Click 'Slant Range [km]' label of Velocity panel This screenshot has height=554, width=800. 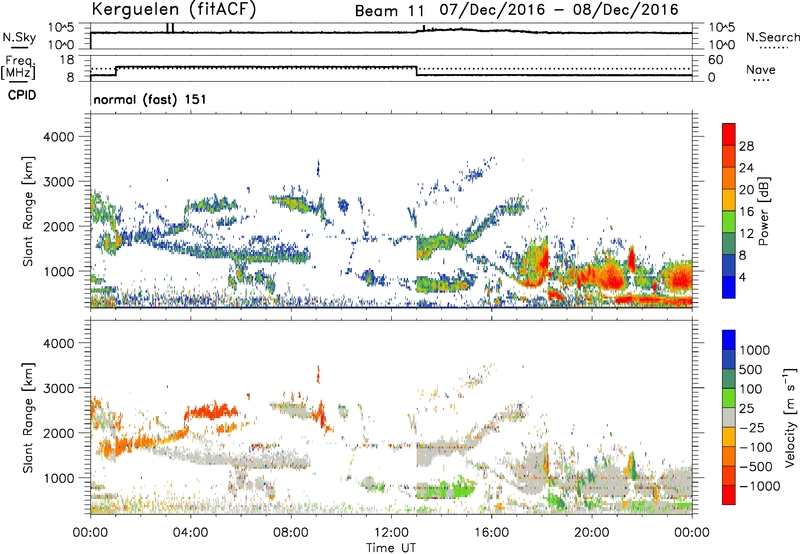tap(28, 417)
